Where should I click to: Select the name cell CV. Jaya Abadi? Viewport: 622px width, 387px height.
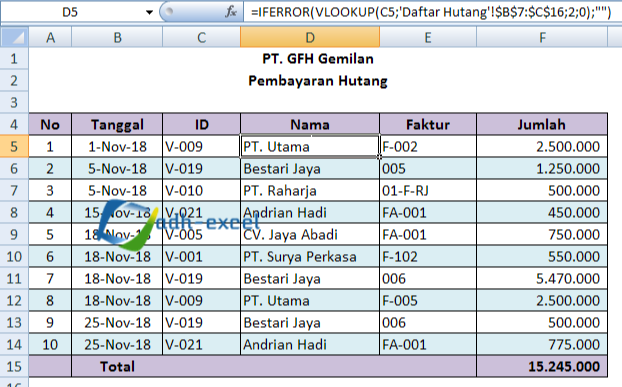[310, 235]
